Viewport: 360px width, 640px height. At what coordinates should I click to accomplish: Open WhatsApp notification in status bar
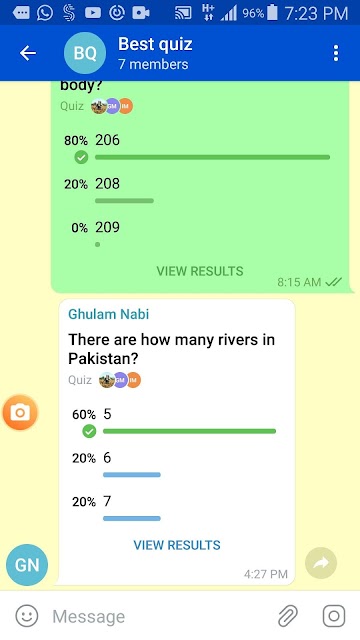coord(44,13)
